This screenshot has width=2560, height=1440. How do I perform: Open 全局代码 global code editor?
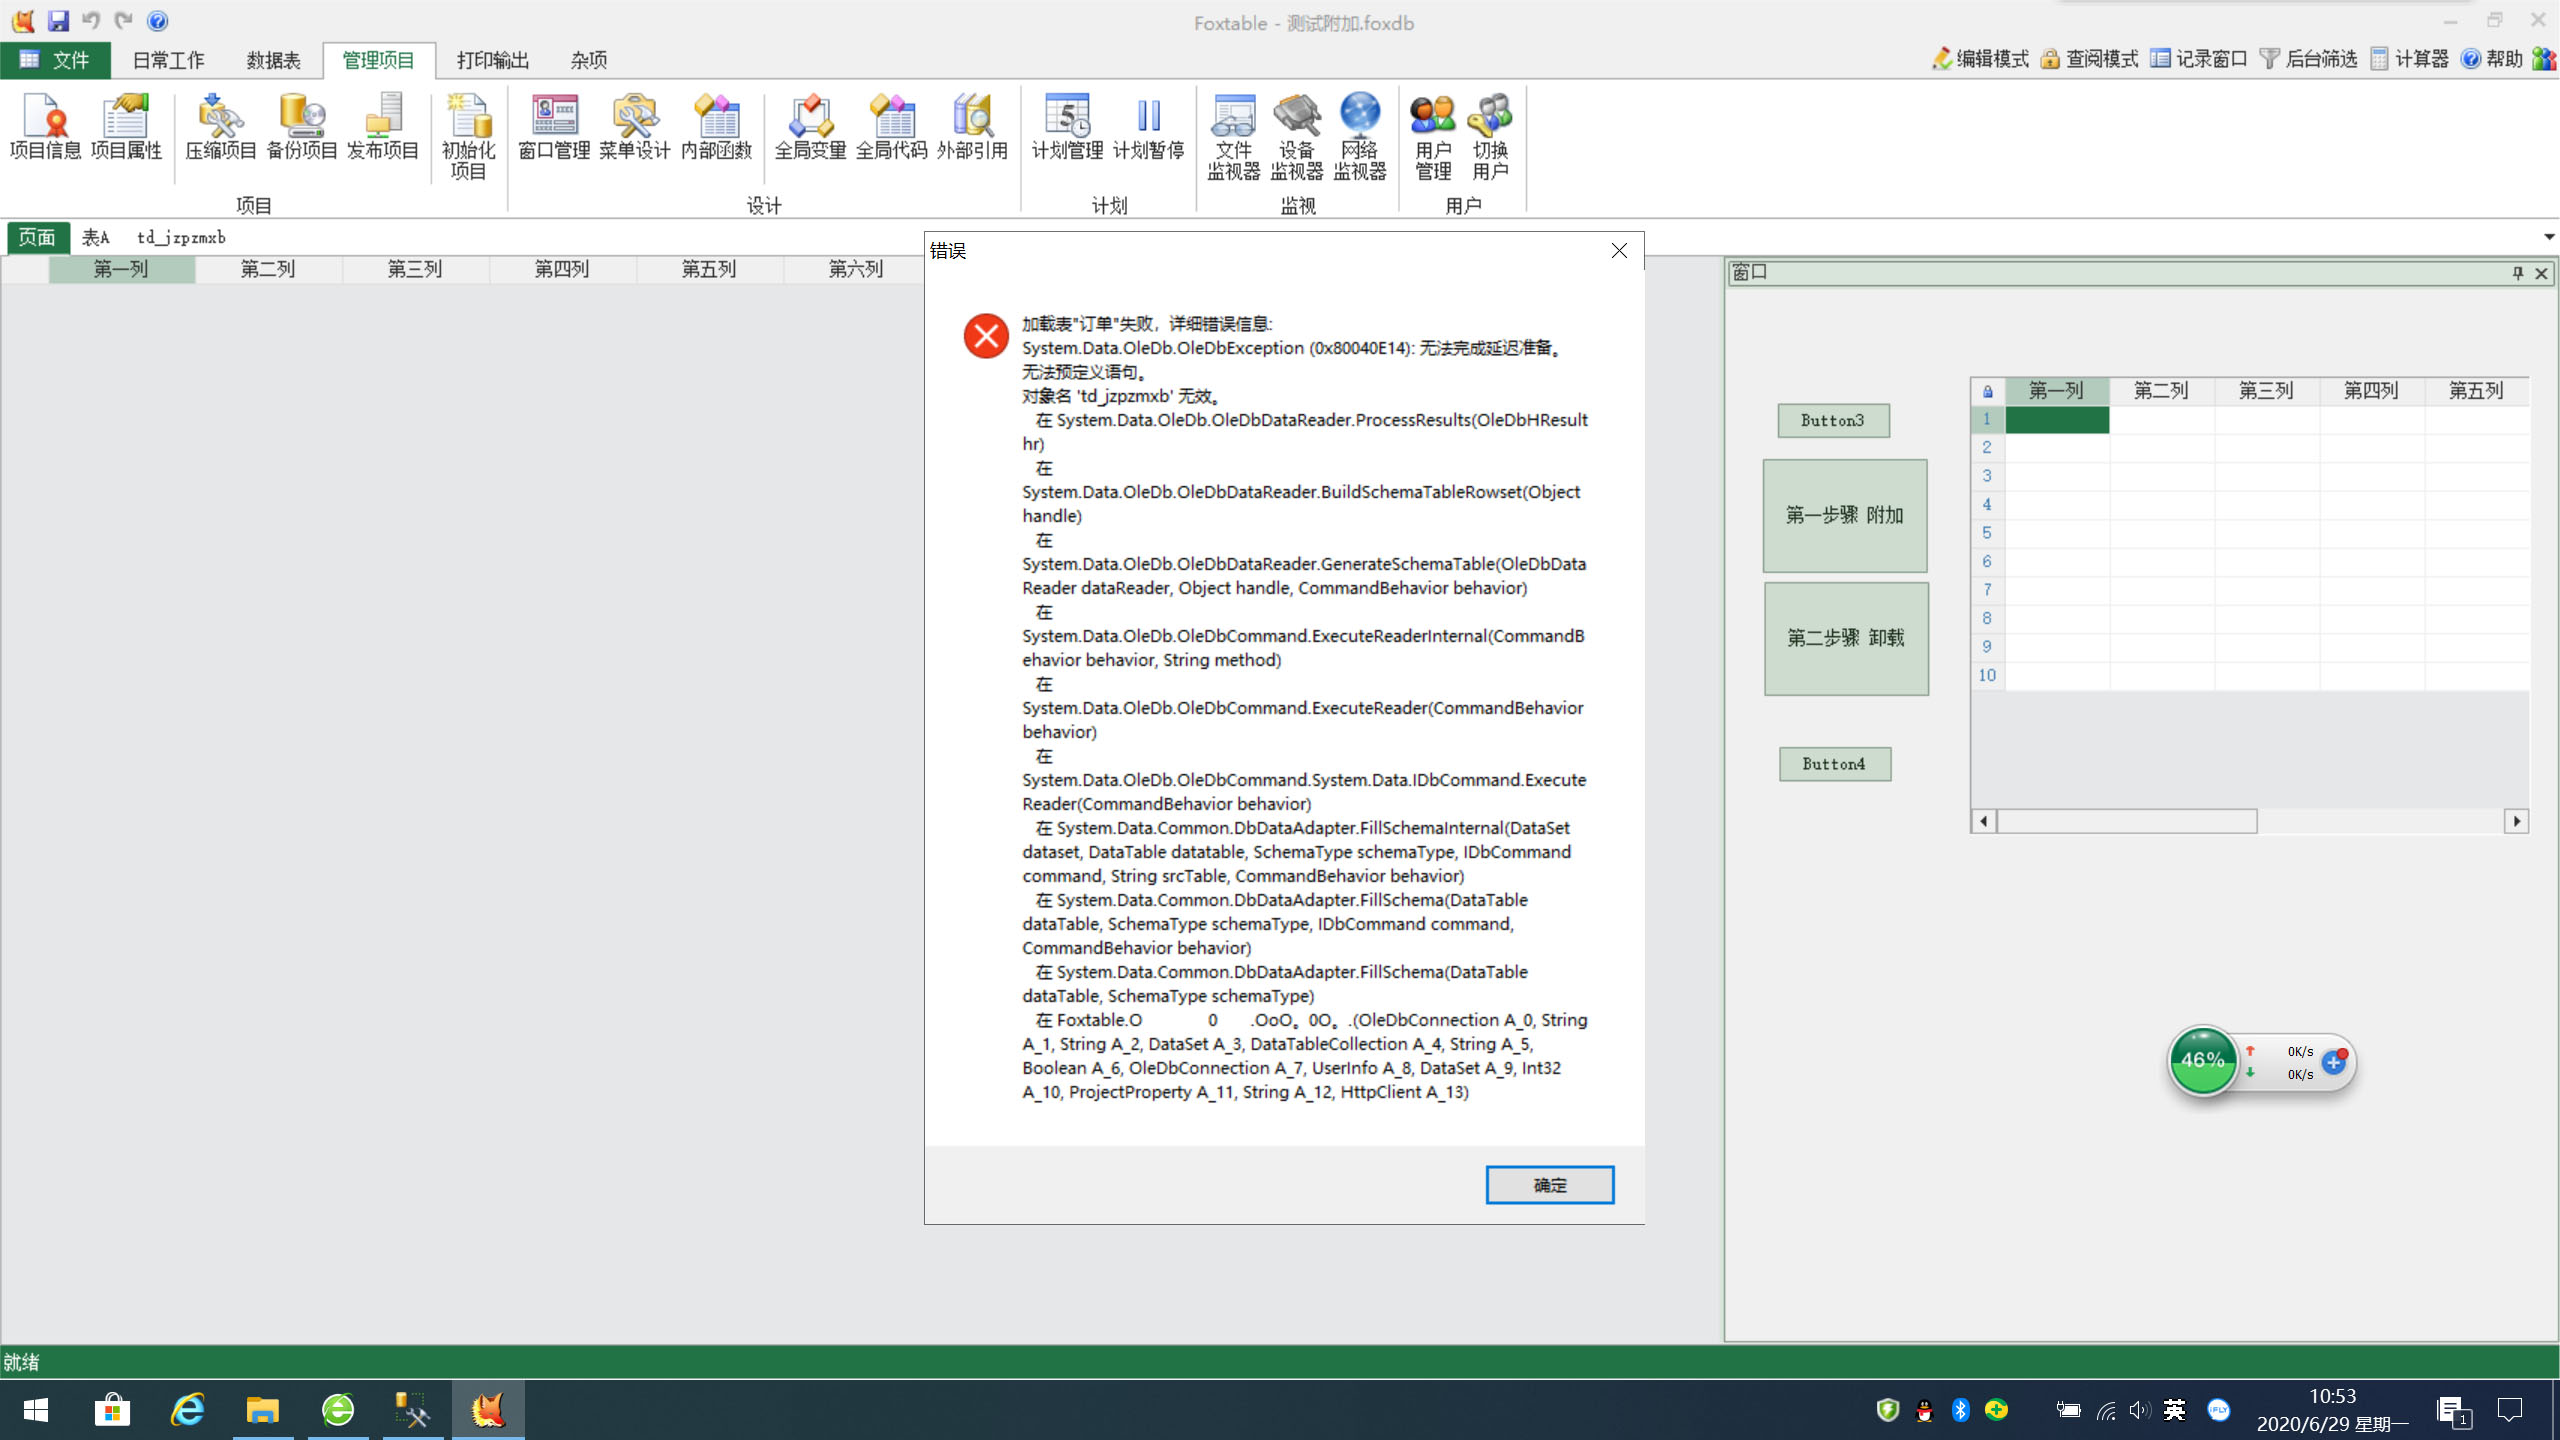(891, 128)
